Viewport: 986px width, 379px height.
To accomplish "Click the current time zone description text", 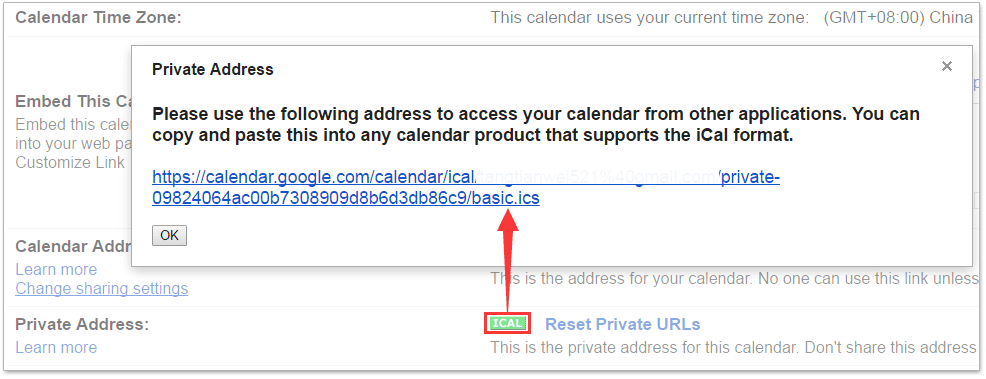I will tap(650, 18).
